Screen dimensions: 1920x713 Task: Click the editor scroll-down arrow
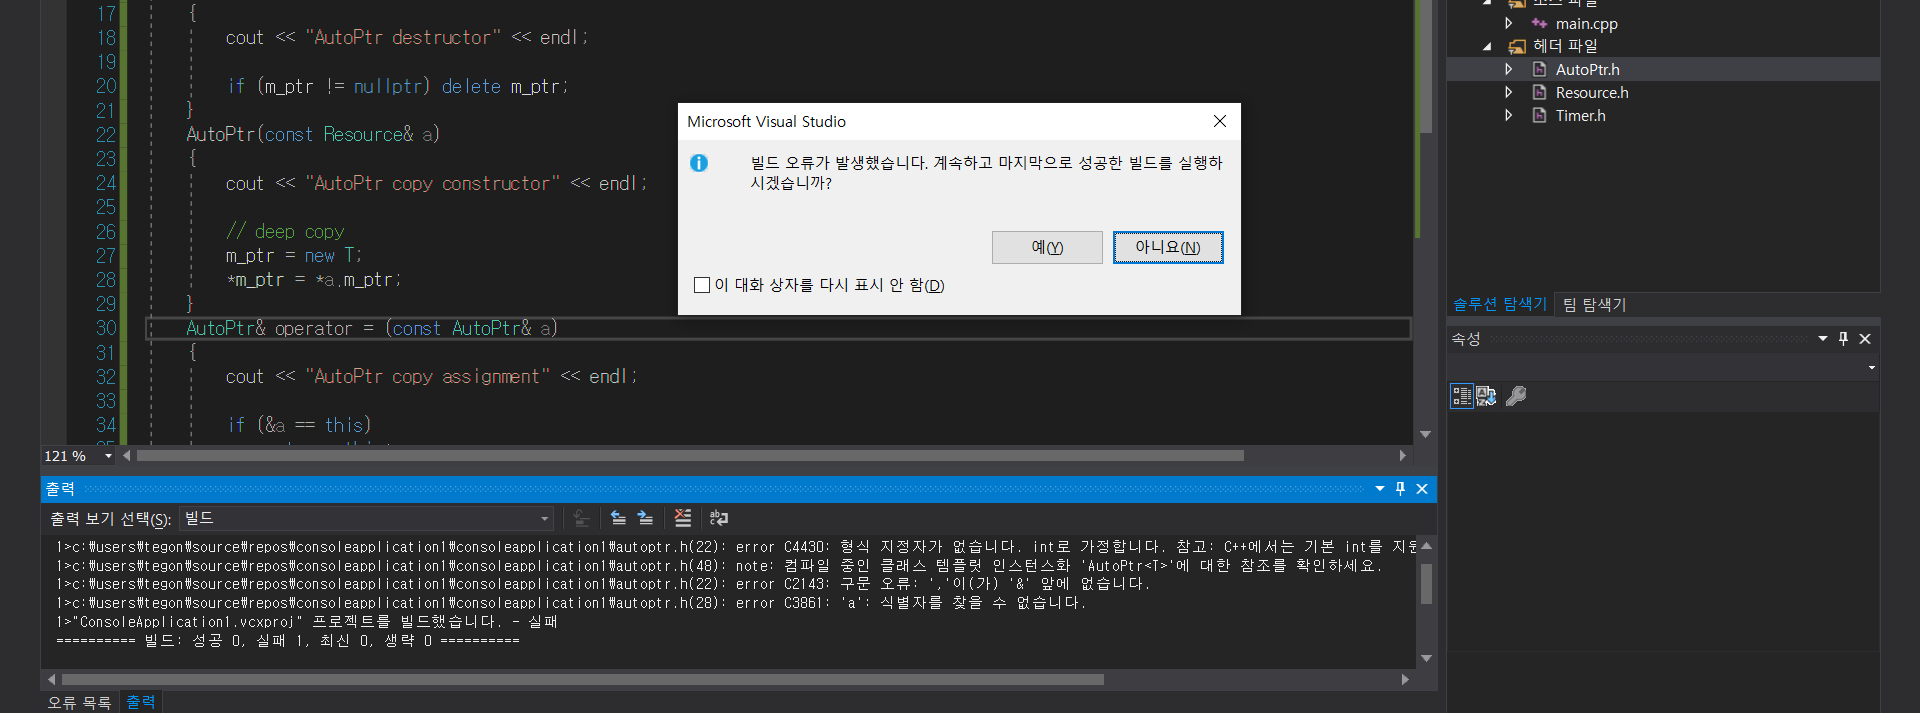[1426, 434]
